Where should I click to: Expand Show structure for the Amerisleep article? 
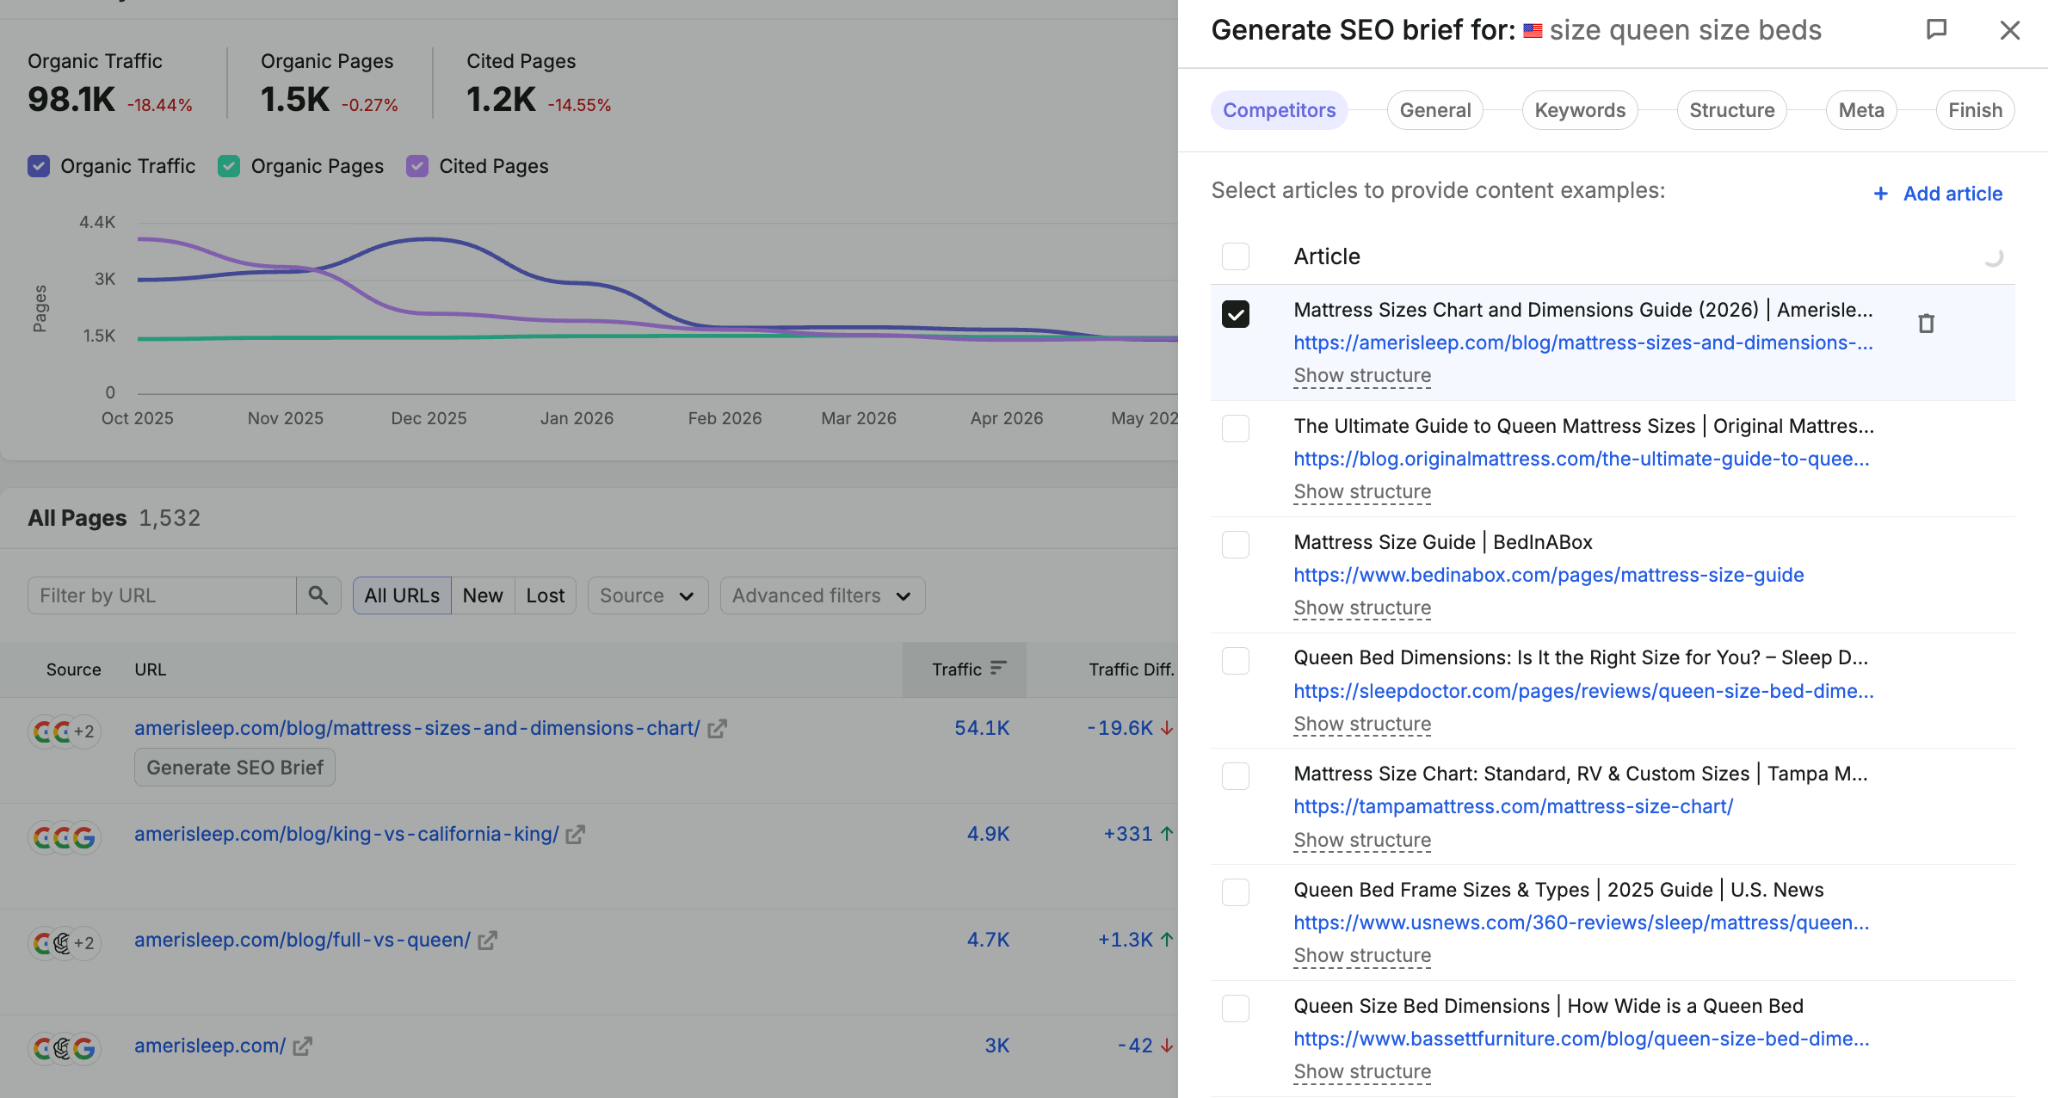point(1362,375)
